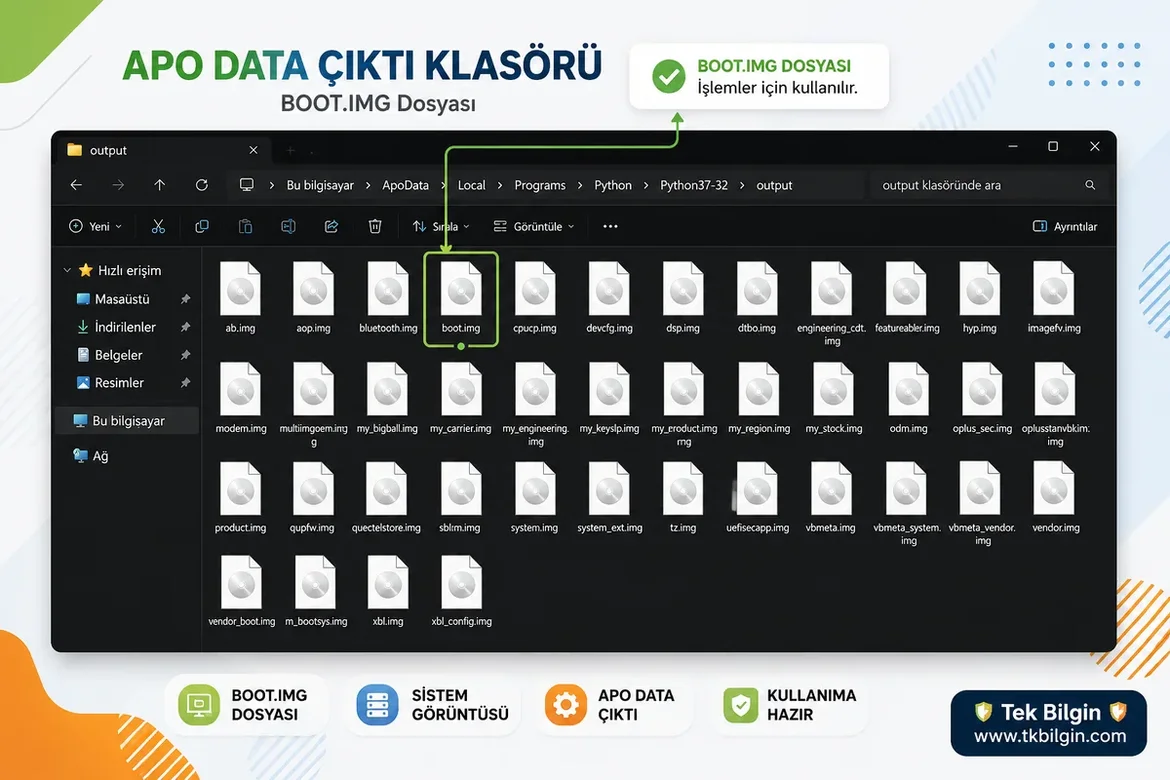
Task: Select the vbmeta.img file
Action: click(830, 497)
